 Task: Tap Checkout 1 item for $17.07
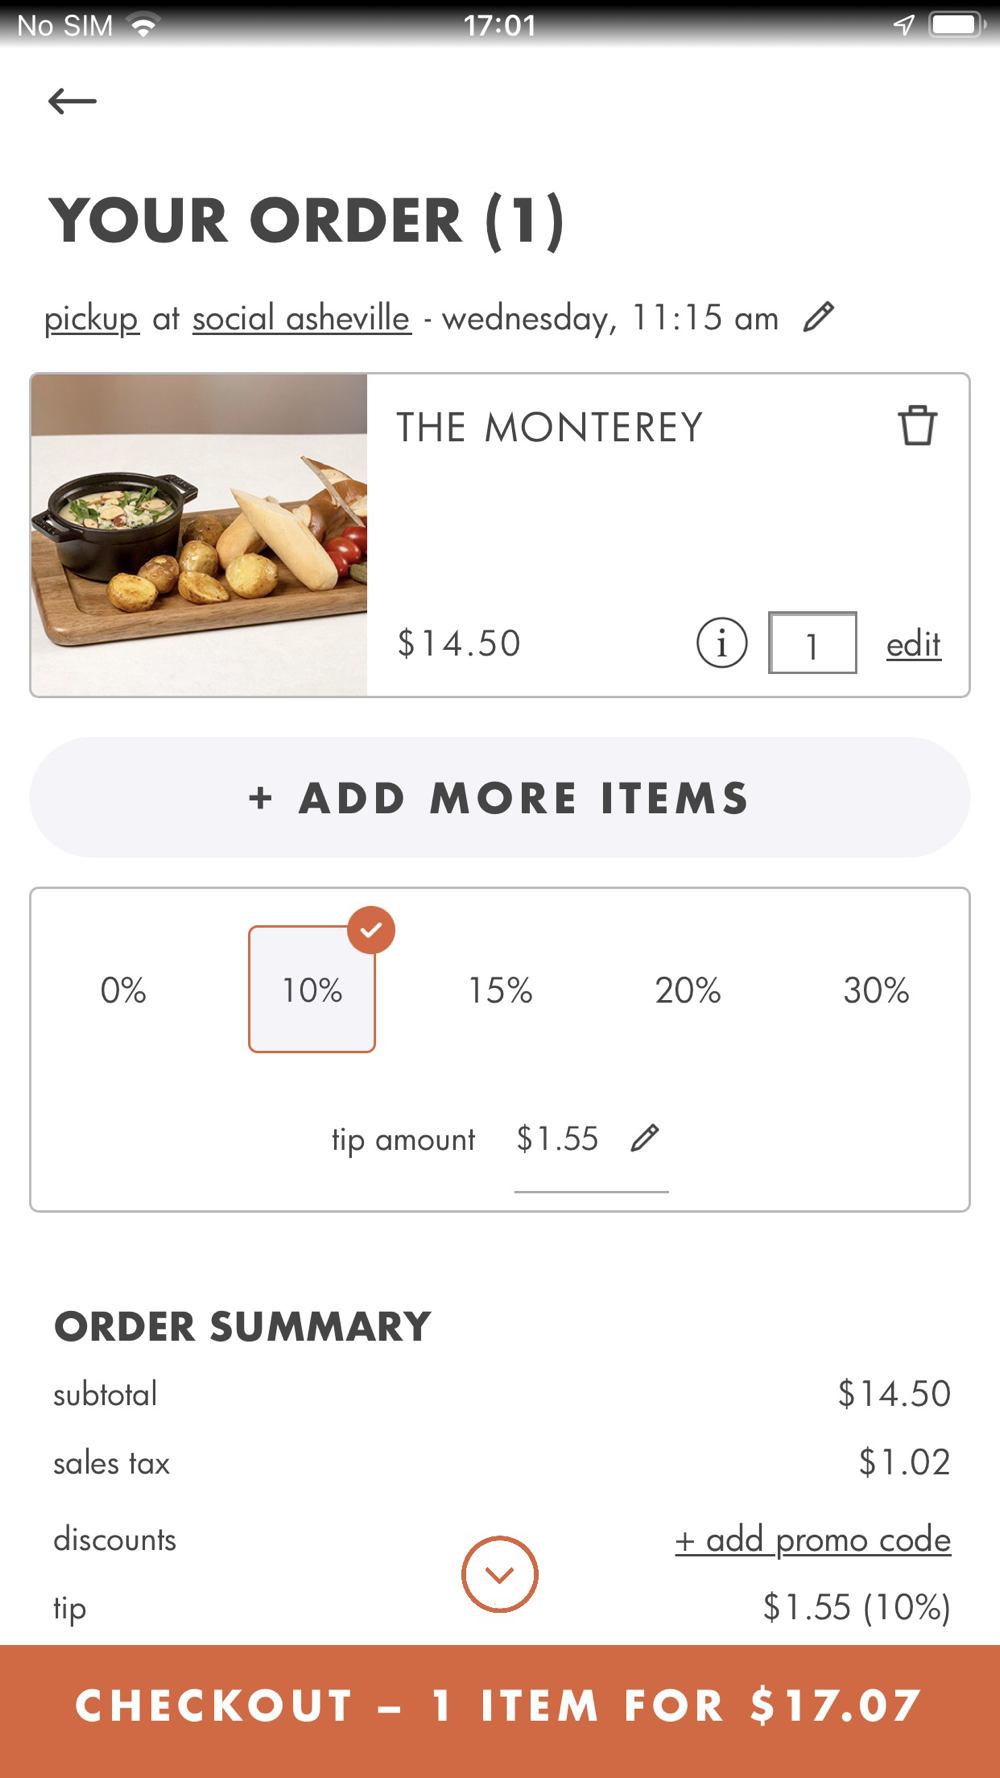click(500, 1706)
